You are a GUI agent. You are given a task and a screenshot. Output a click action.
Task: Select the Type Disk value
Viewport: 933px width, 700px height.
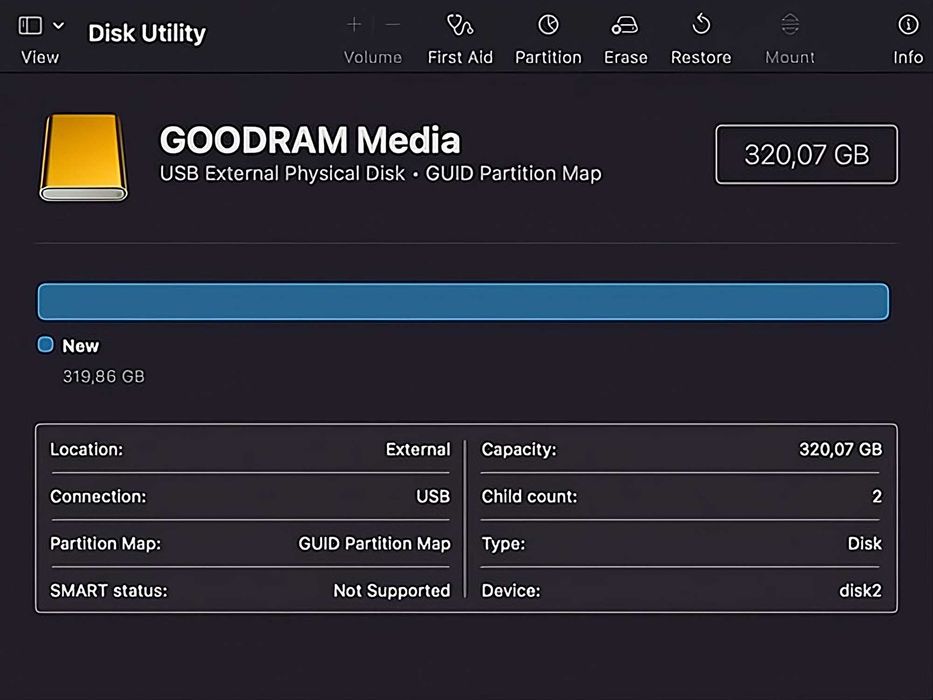point(865,543)
